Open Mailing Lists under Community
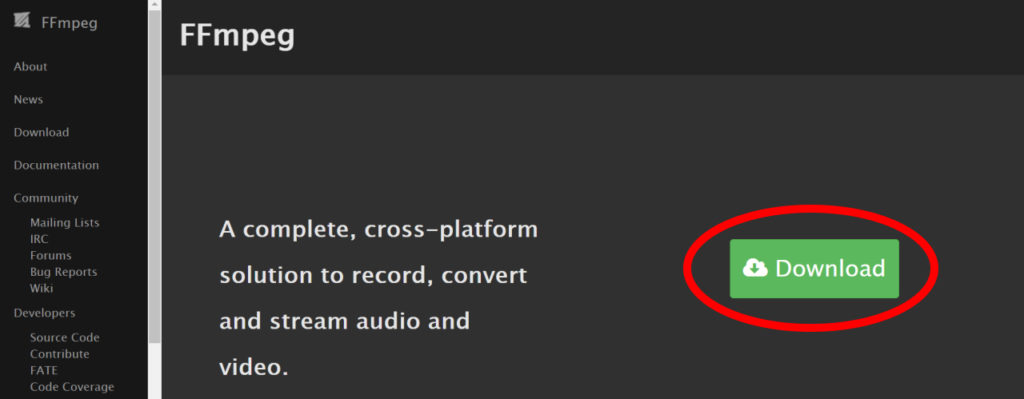This screenshot has height=399, width=1024. click(x=65, y=223)
